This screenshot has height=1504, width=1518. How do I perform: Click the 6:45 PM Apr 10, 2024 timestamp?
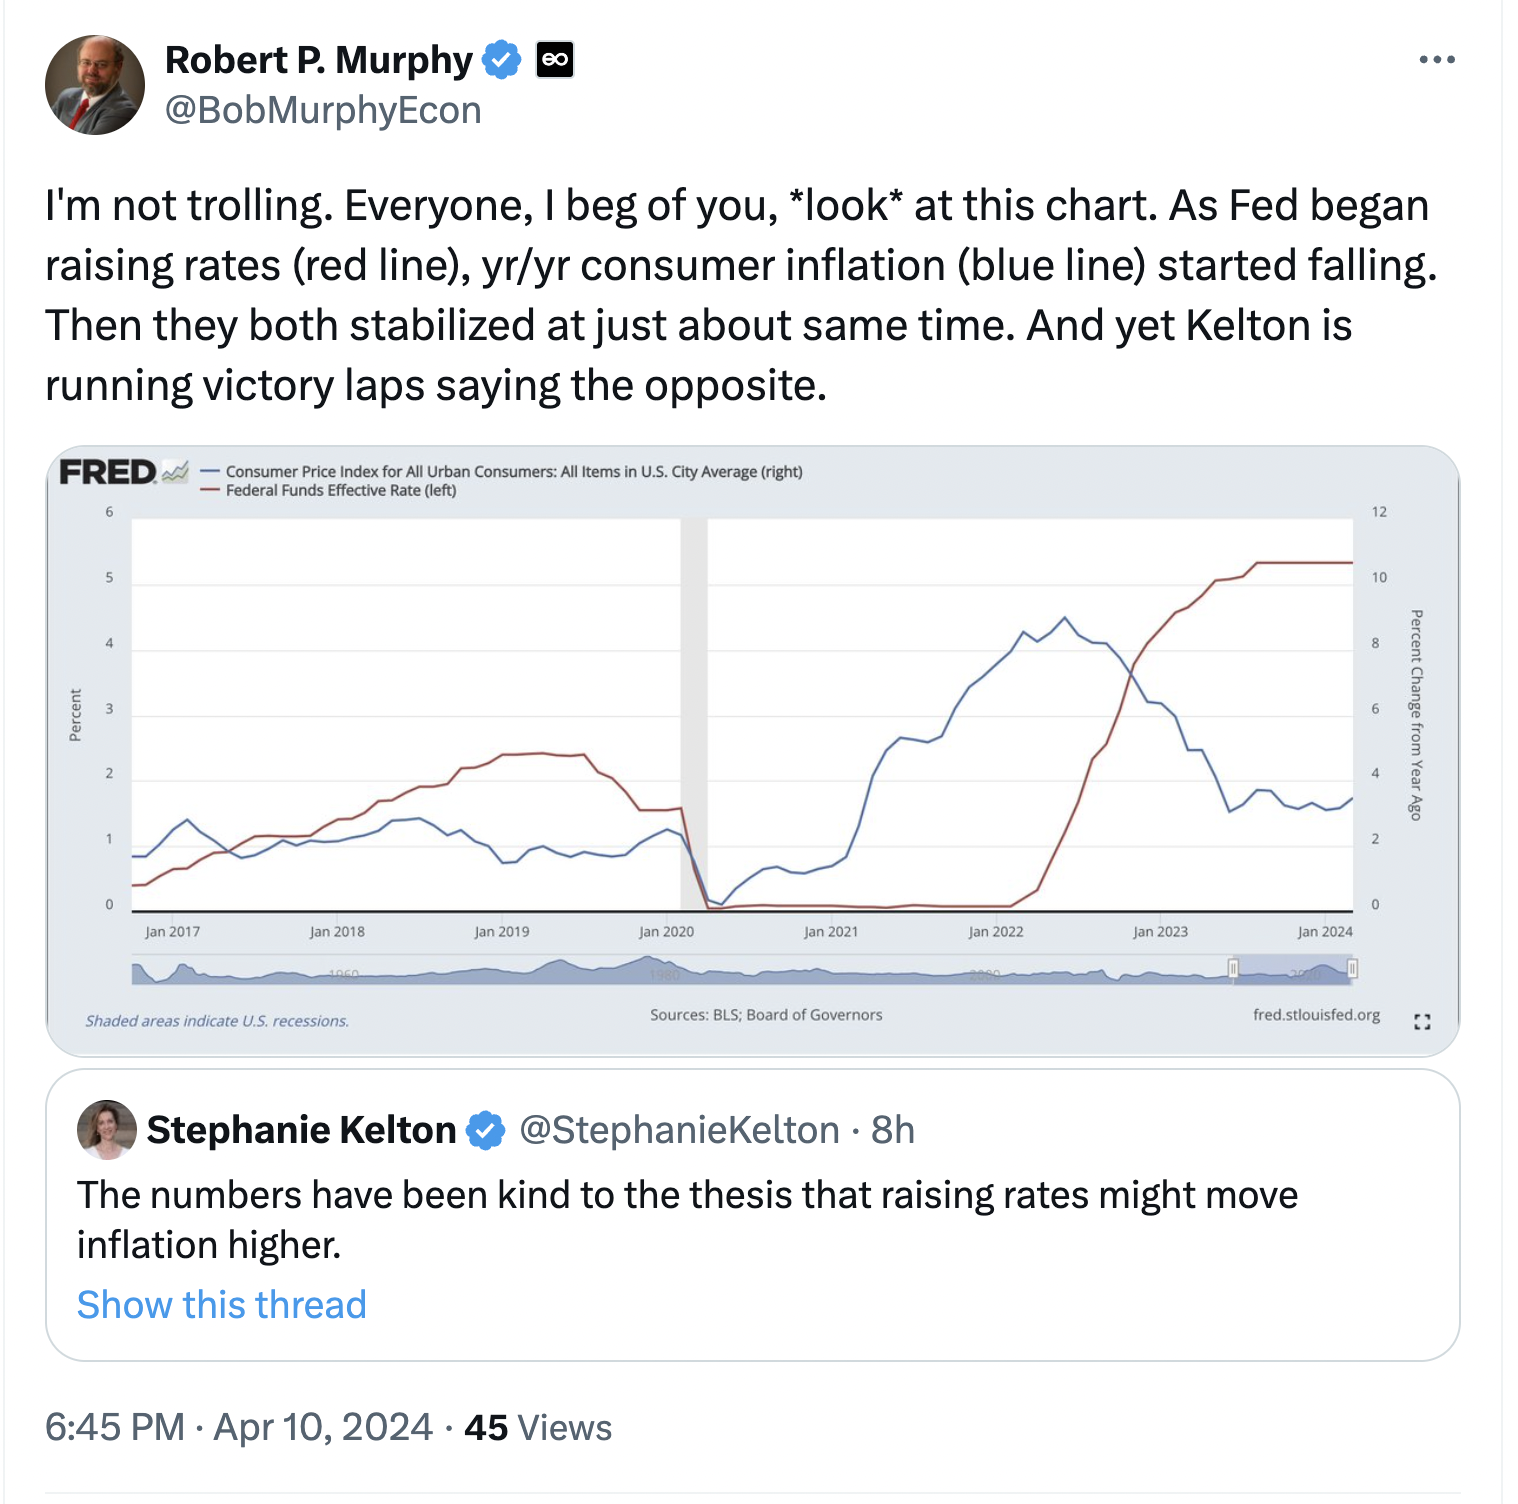pos(239,1427)
